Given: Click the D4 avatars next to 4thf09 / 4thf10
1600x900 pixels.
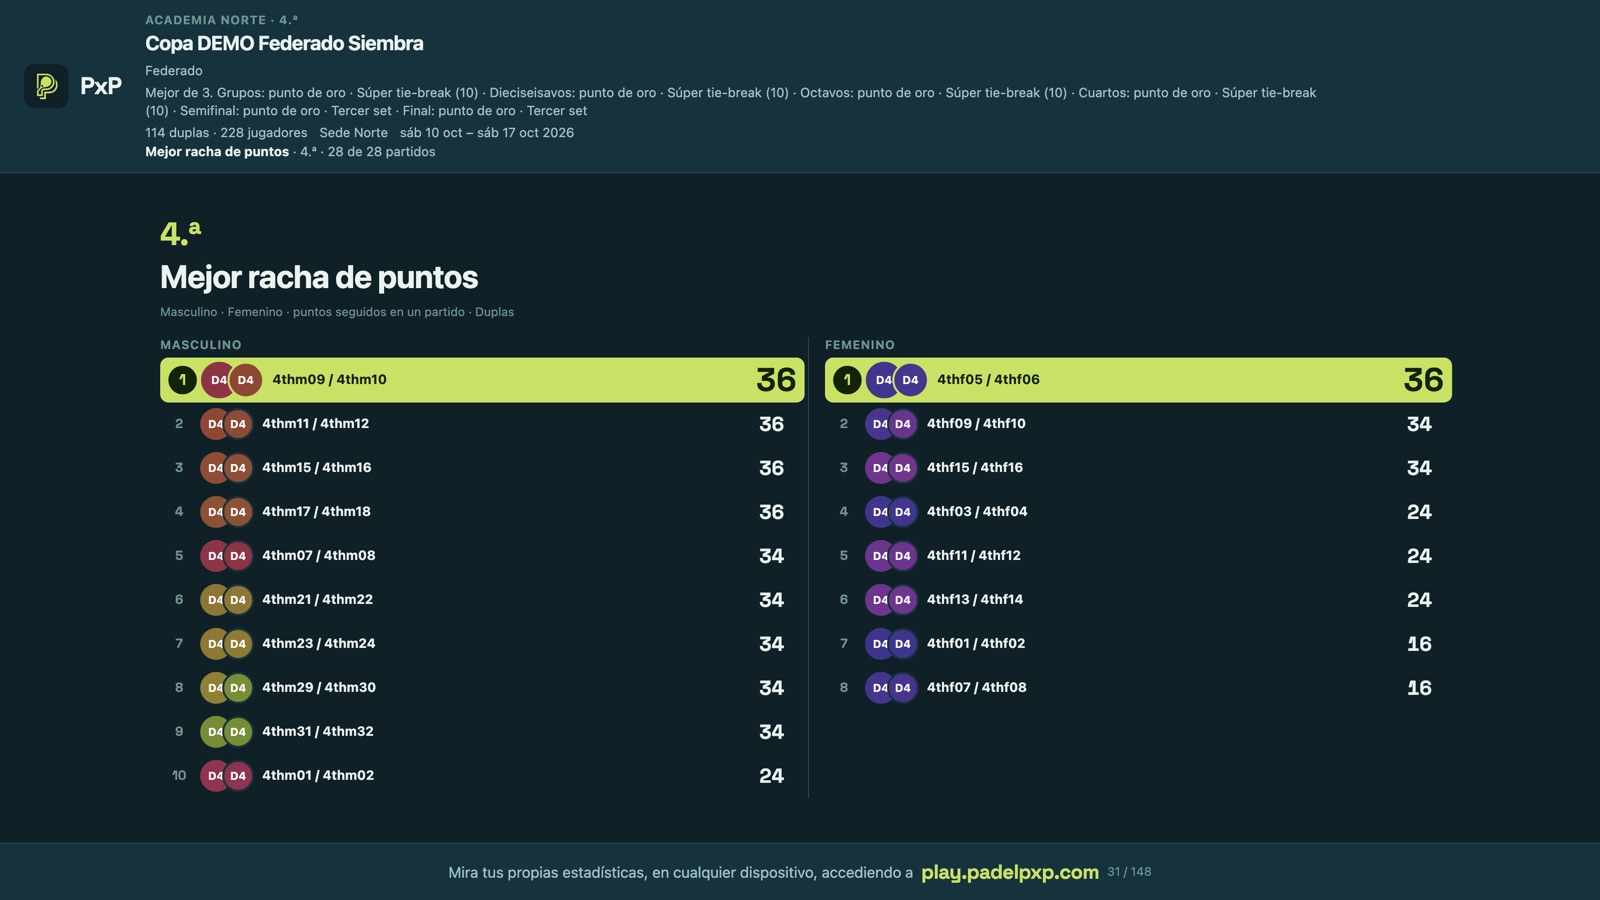Looking at the screenshot, I should point(891,424).
